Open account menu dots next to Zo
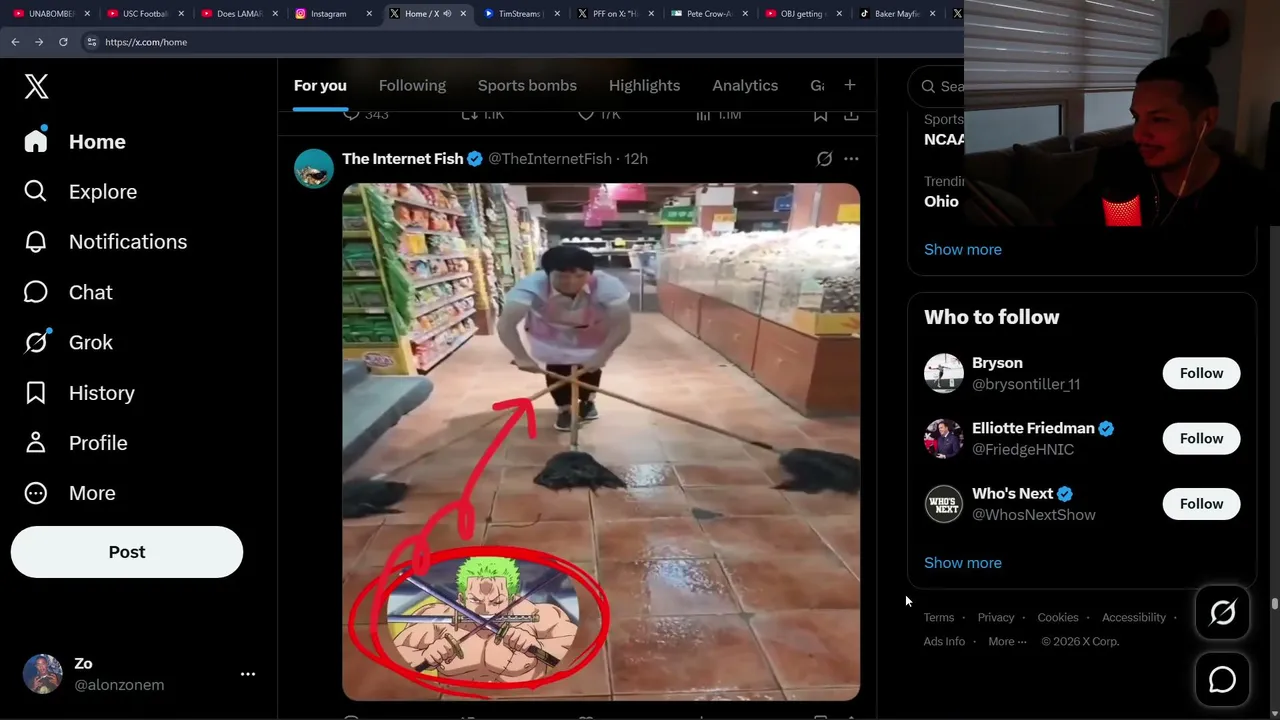 point(248,674)
